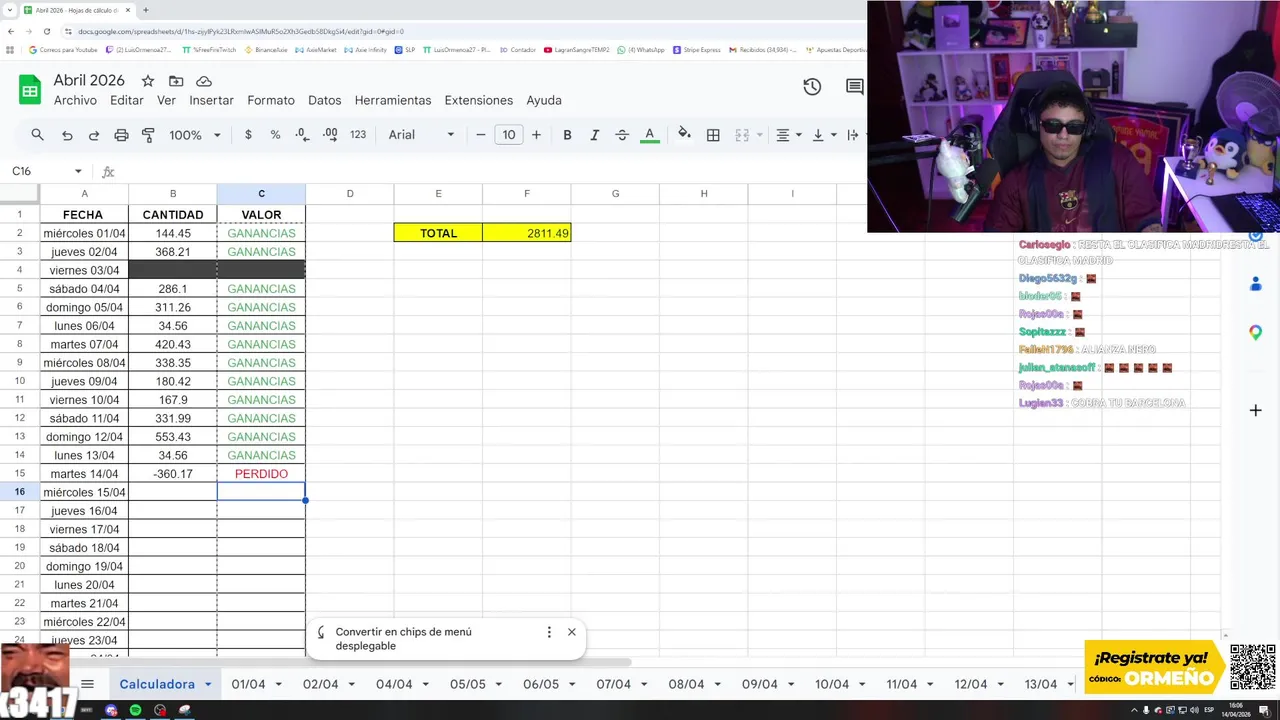
Task: Select the -360.17 amount cell
Action: pos(173,474)
